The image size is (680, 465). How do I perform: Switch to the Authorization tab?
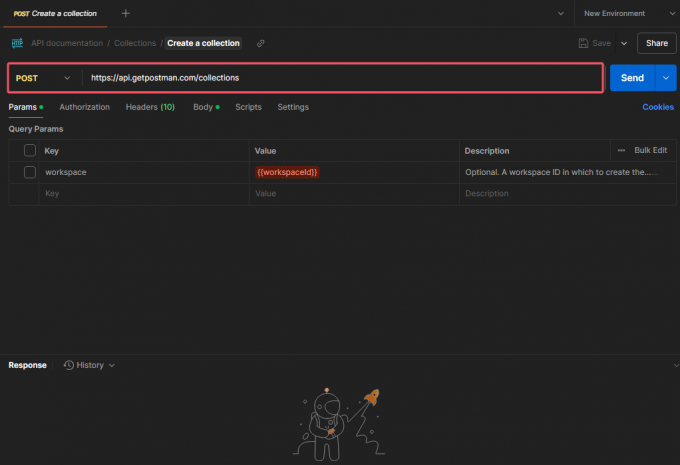click(85, 107)
